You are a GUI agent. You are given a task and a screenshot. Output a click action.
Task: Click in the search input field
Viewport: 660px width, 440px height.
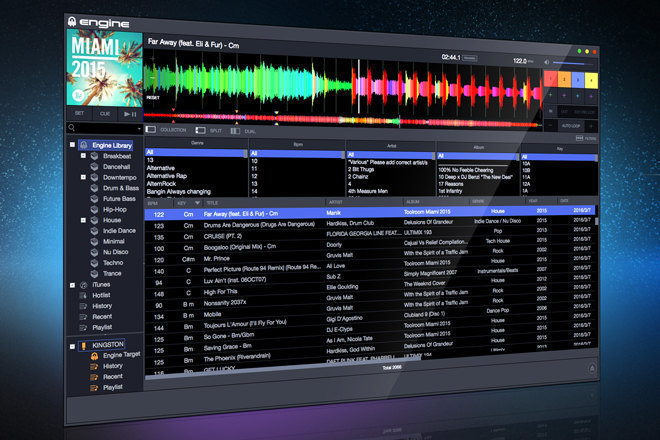click(x=105, y=128)
